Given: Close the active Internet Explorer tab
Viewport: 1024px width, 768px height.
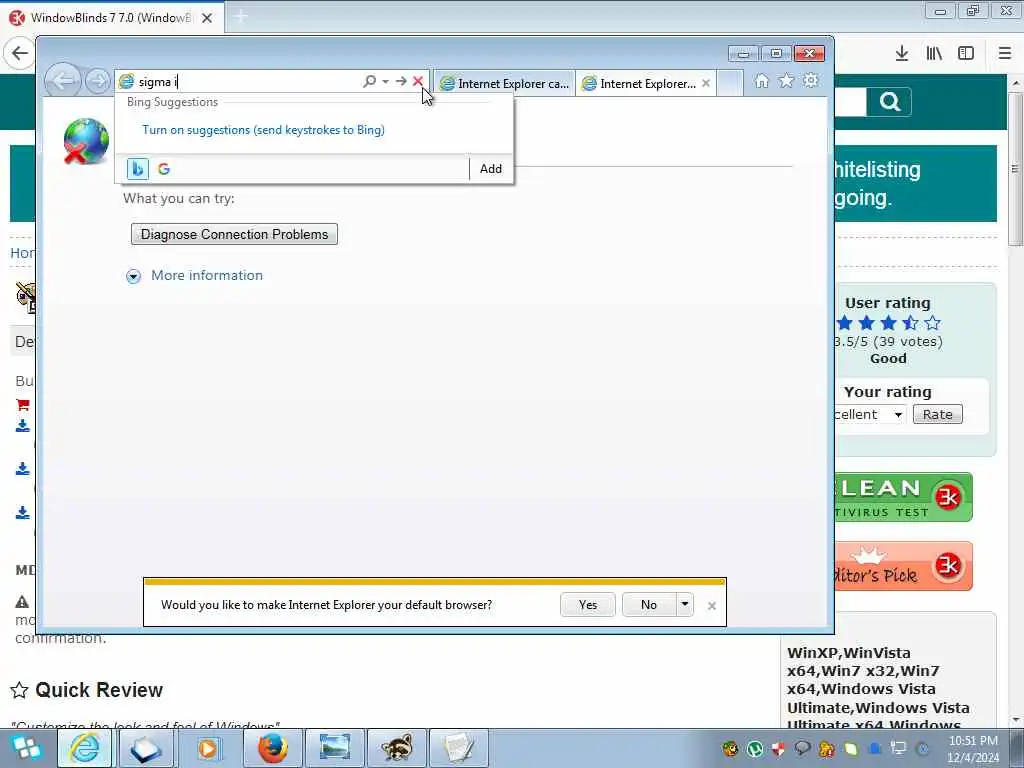Looking at the screenshot, I should [x=706, y=84].
